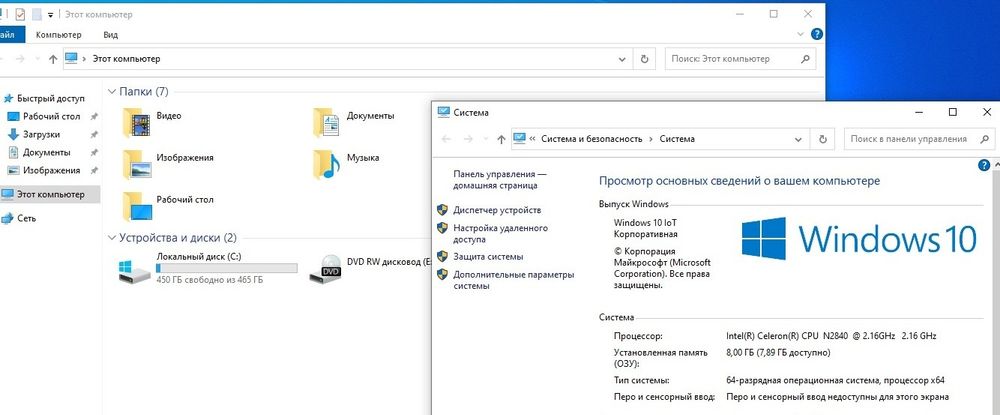Refresh the Explorer address bar

click(x=644, y=59)
